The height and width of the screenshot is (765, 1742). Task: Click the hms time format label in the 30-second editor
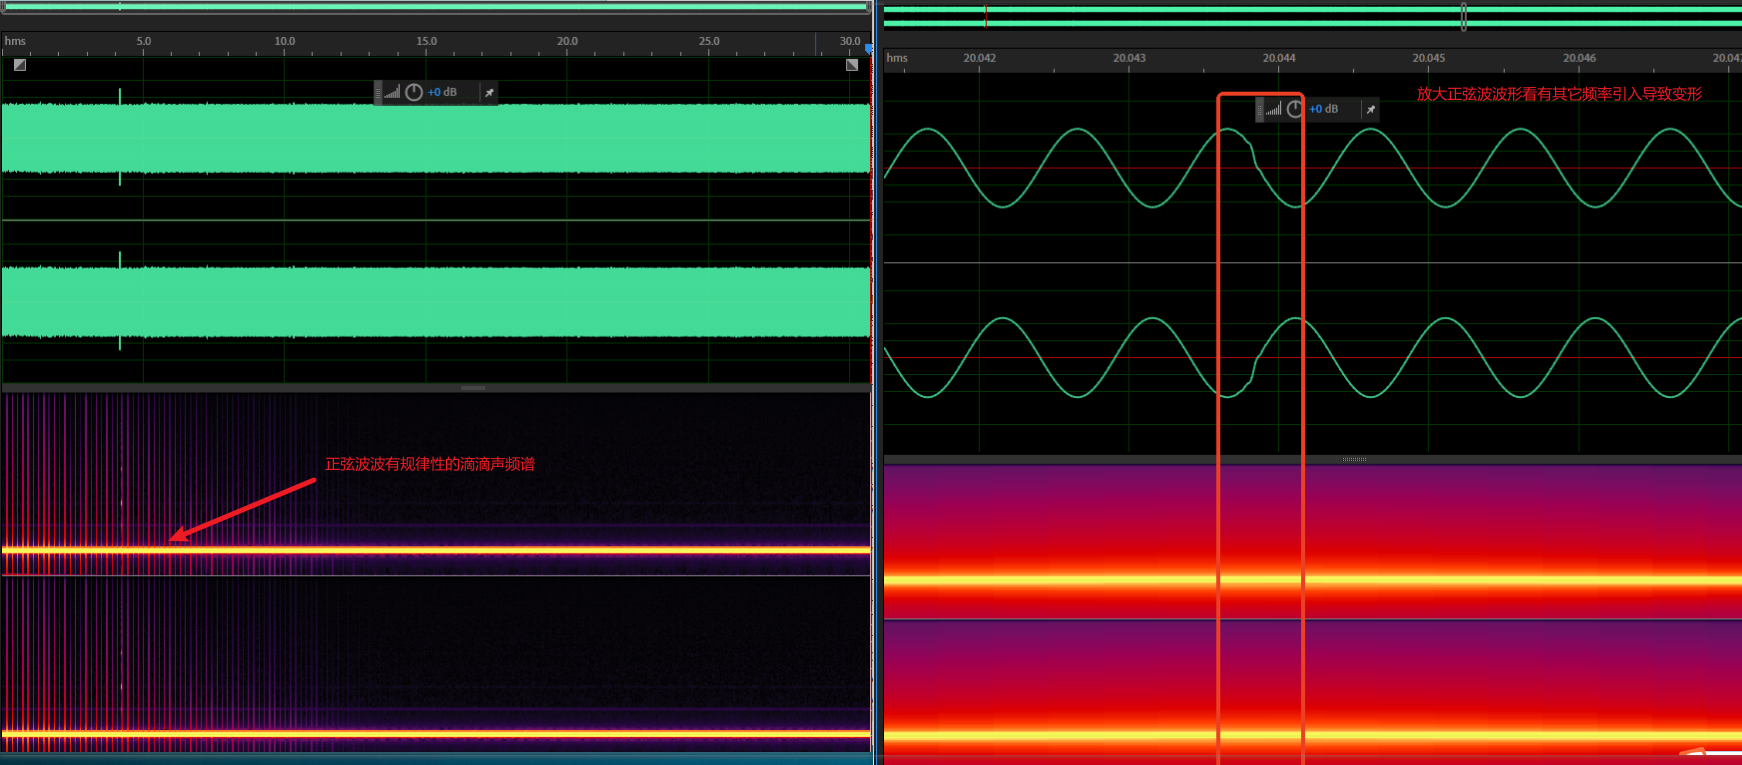[x=15, y=41]
